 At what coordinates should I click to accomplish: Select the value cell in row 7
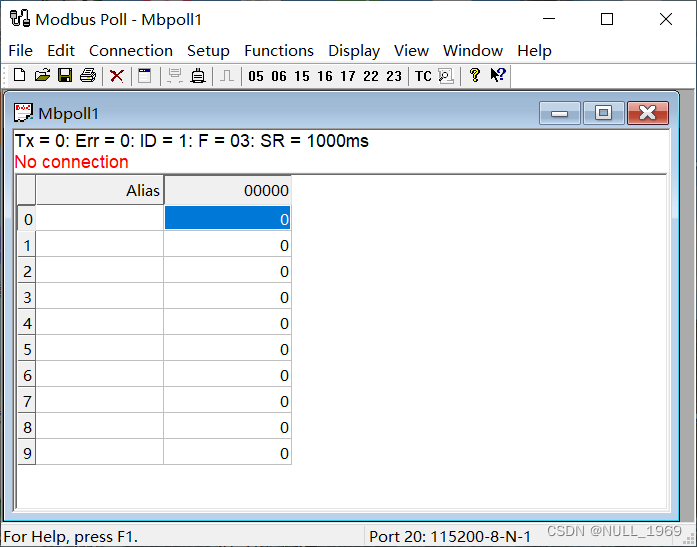click(x=227, y=400)
